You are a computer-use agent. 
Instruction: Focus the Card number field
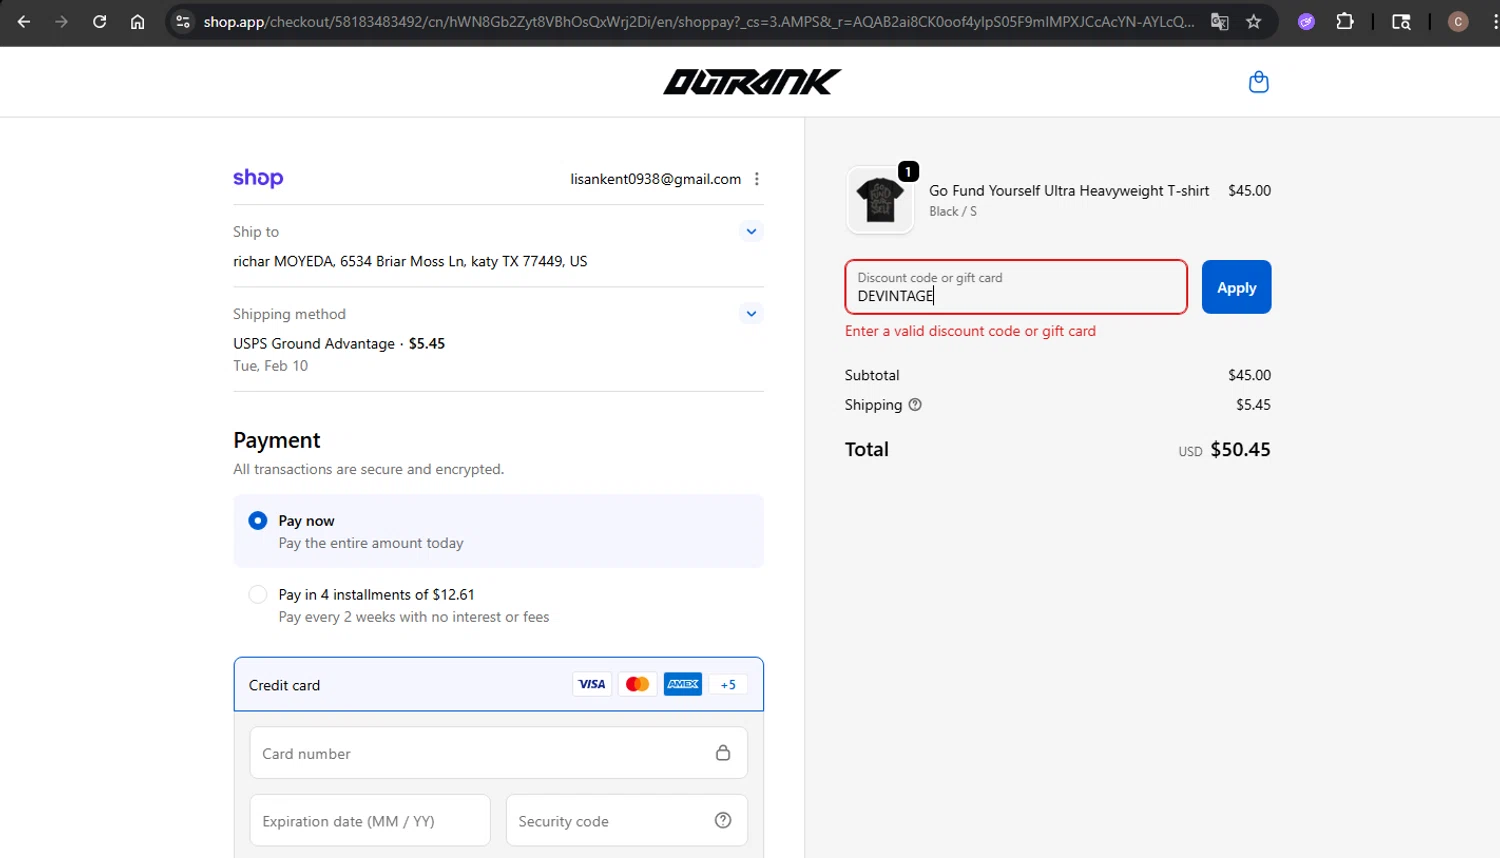(x=498, y=753)
